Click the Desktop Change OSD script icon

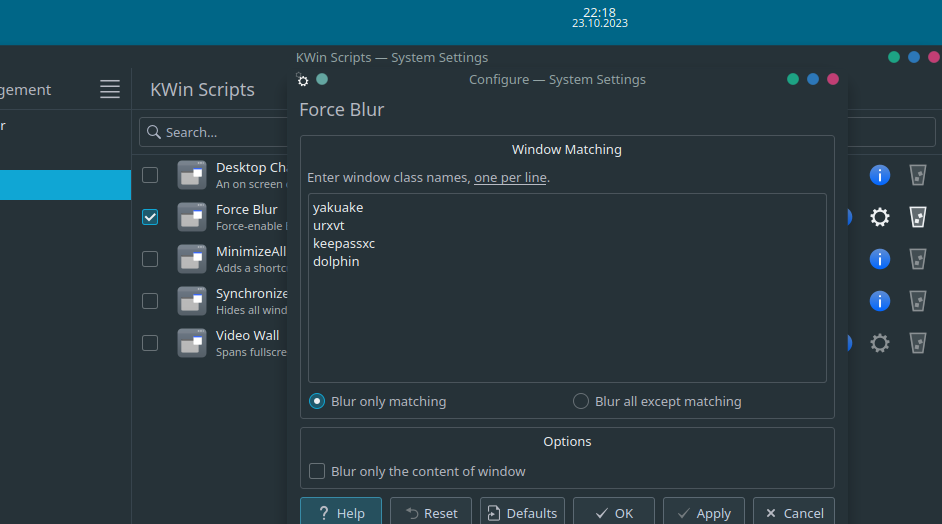click(192, 175)
